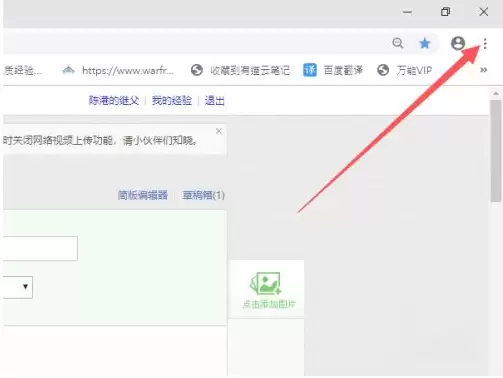Close the browser window
The width and height of the screenshot is (503, 378).
pyautogui.click(x=484, y=12)
